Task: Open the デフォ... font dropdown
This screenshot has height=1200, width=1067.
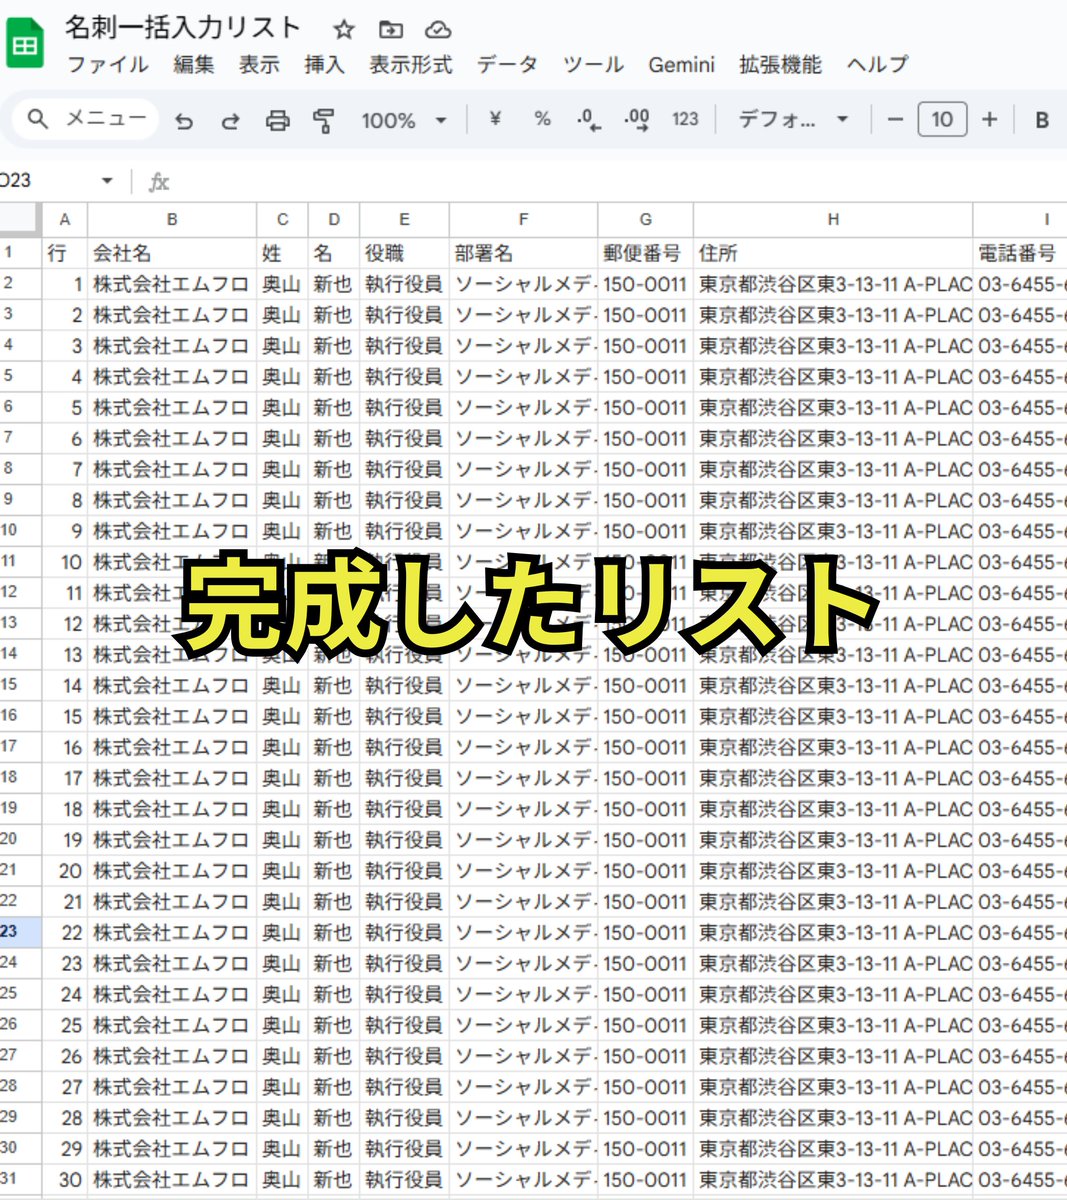Action: (x=794, y=119)
